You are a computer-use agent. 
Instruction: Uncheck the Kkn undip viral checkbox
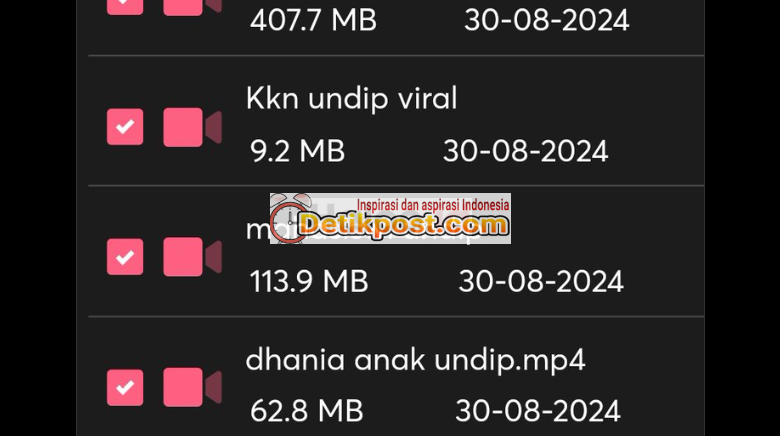coord(125,127)
